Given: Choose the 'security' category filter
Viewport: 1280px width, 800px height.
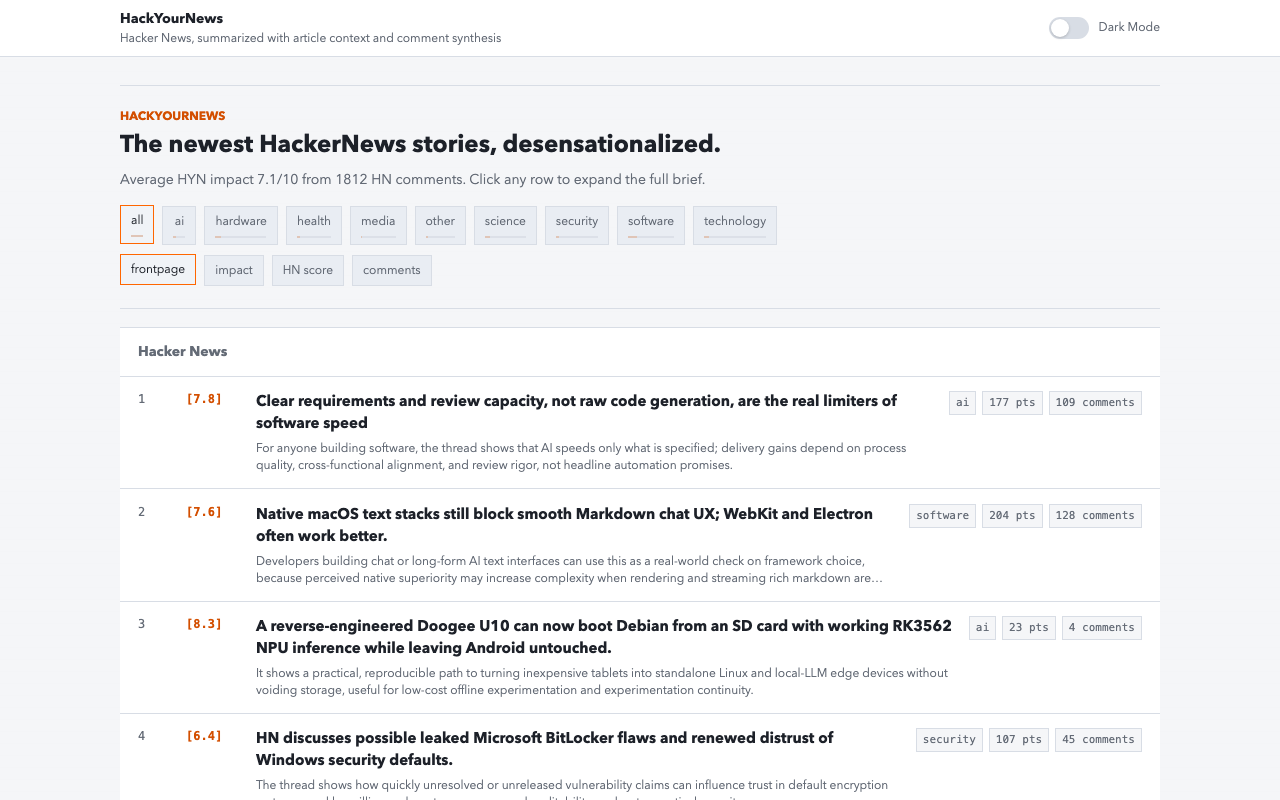Looking at the screenshot, I should pos(577,225).
